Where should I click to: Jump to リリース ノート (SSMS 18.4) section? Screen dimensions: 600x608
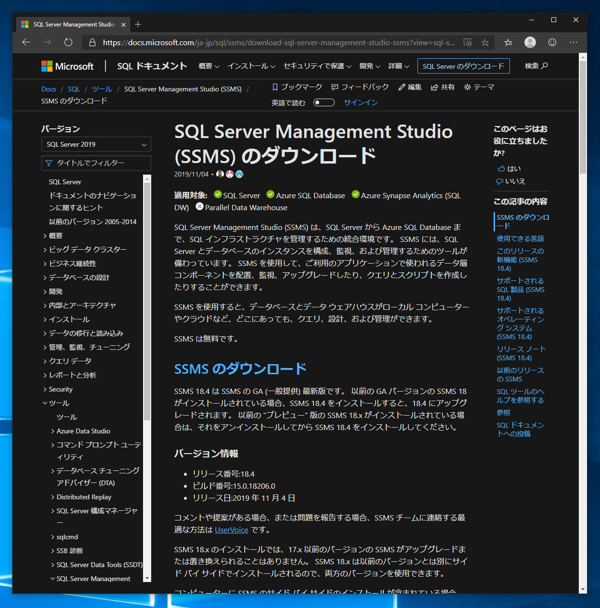click(521, 353)
